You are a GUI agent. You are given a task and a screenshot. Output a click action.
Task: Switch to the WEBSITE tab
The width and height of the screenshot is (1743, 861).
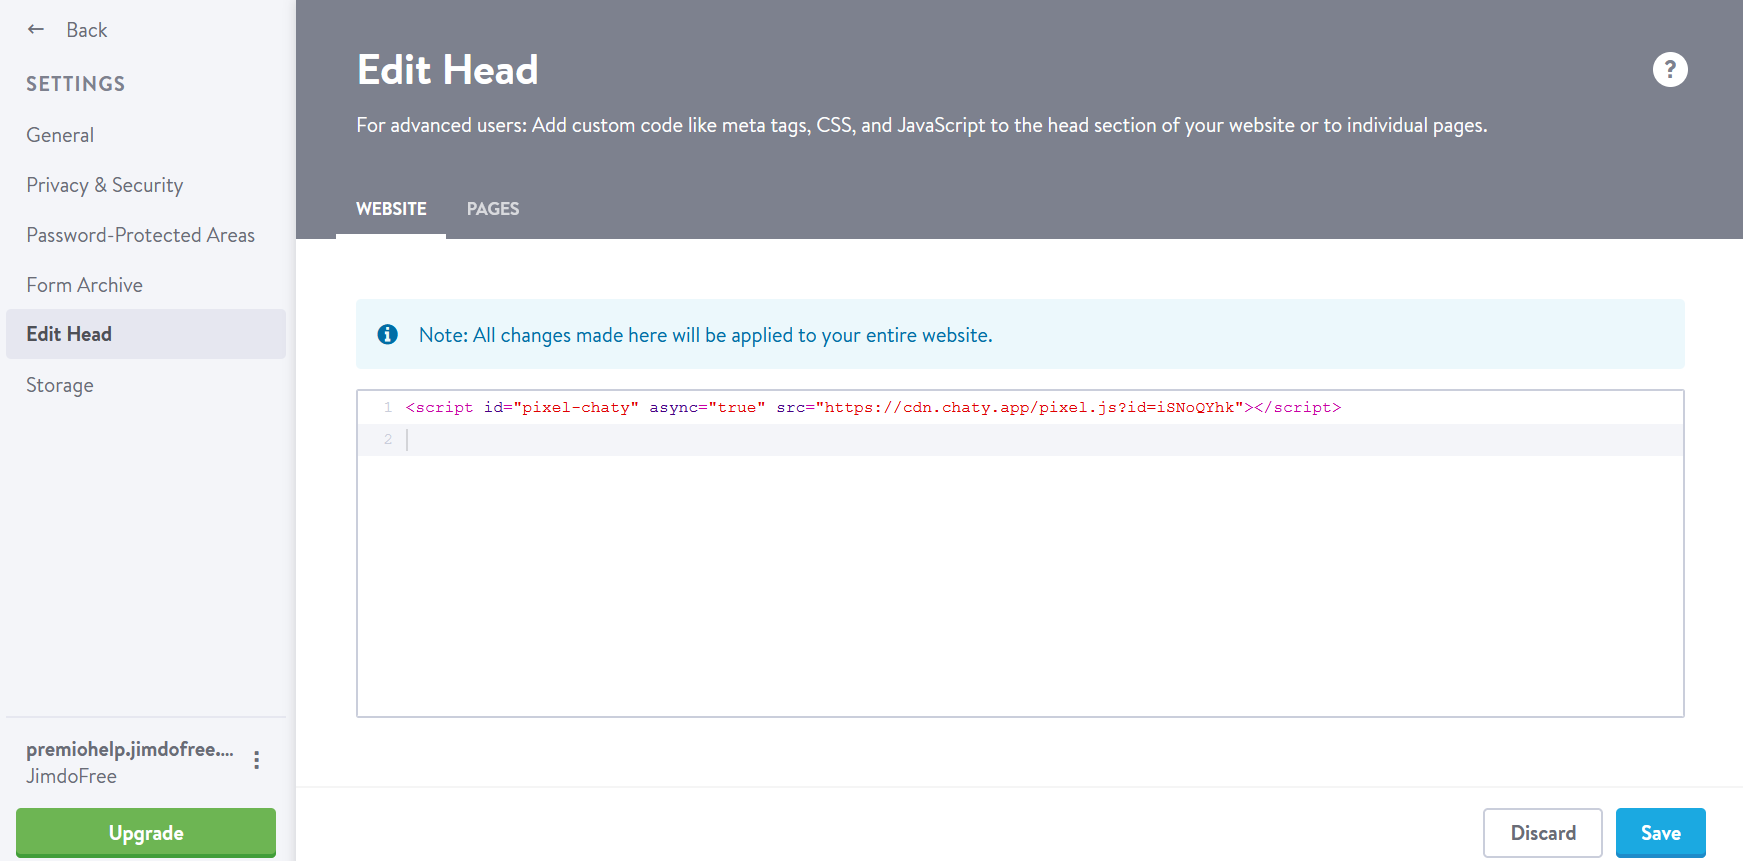391,209
